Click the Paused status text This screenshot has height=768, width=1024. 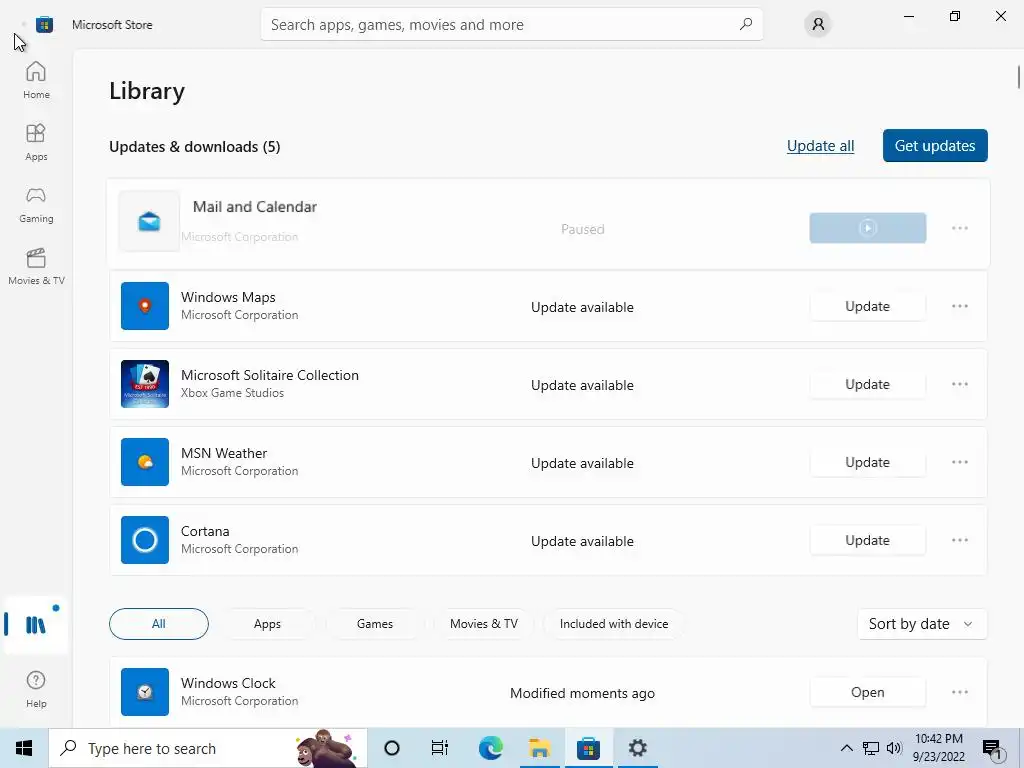583,229
